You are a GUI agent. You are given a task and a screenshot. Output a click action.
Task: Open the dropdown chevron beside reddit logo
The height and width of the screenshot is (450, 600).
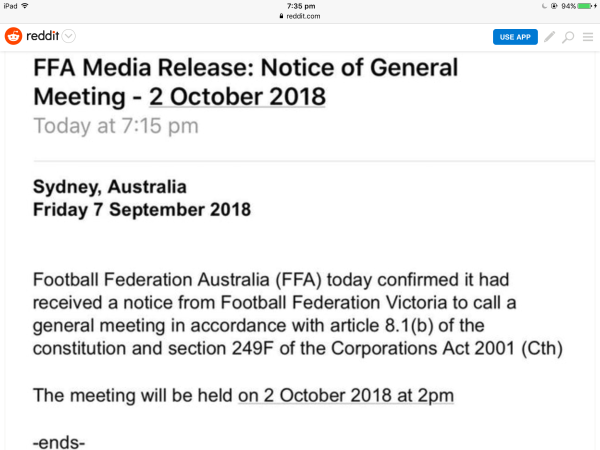click(68, 36)
